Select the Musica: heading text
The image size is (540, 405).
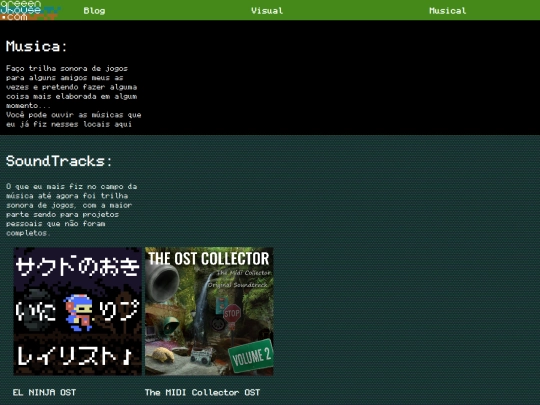[x=36, y=46]
